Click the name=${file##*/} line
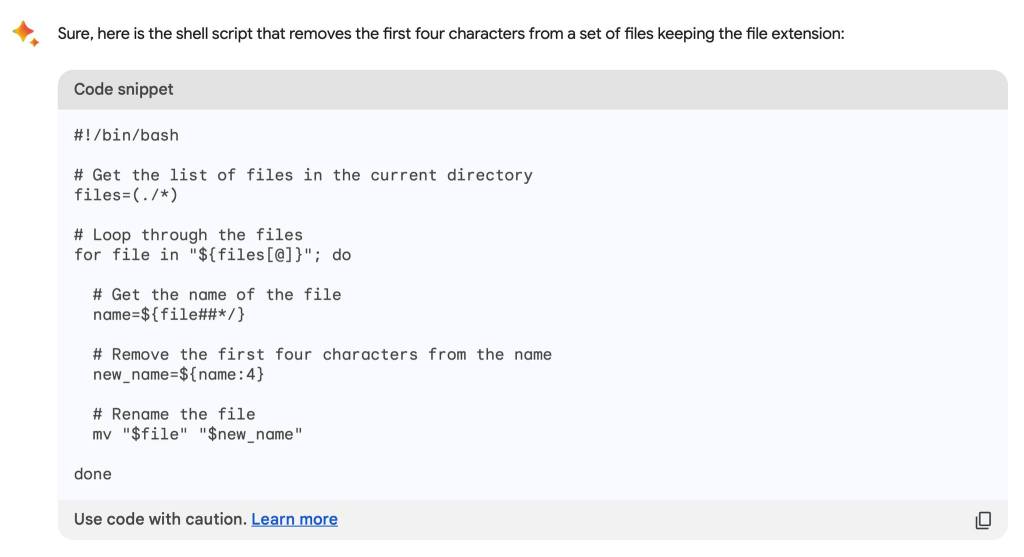Viewport: 1024px width, 557px height. click(x=169, y=315)
